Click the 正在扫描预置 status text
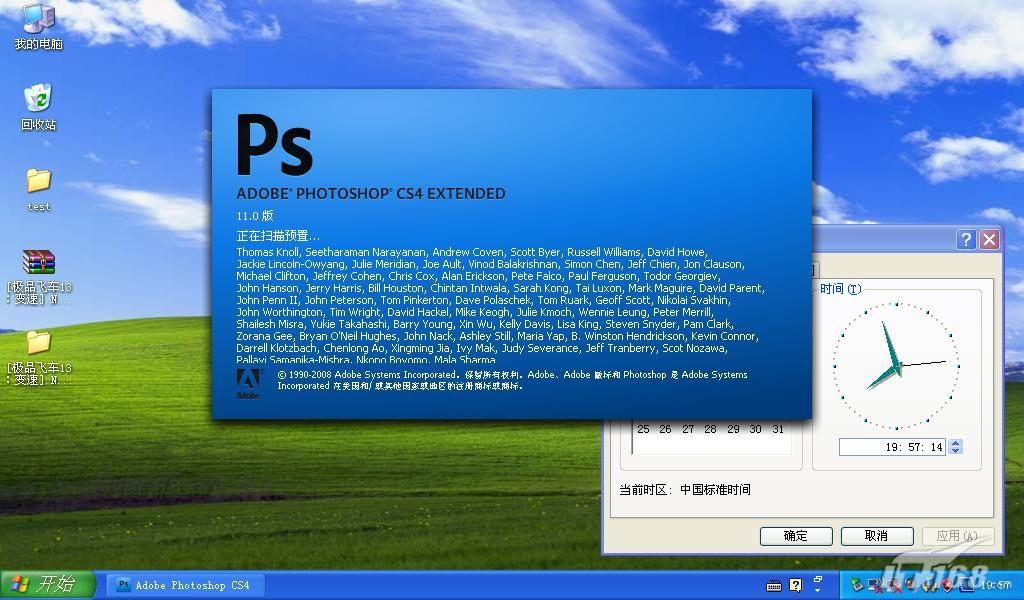1024x600 pixels. 278,236
